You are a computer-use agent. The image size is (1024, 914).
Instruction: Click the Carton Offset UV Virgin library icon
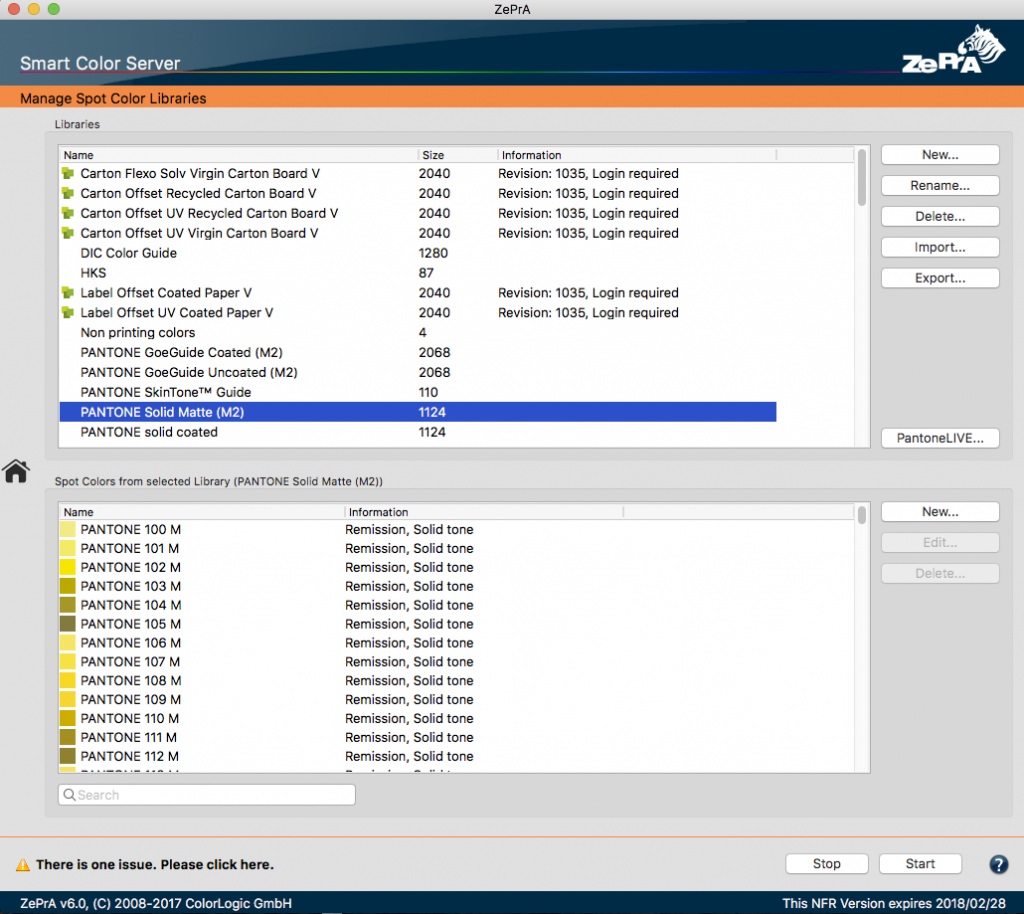(x=67, y=233)
